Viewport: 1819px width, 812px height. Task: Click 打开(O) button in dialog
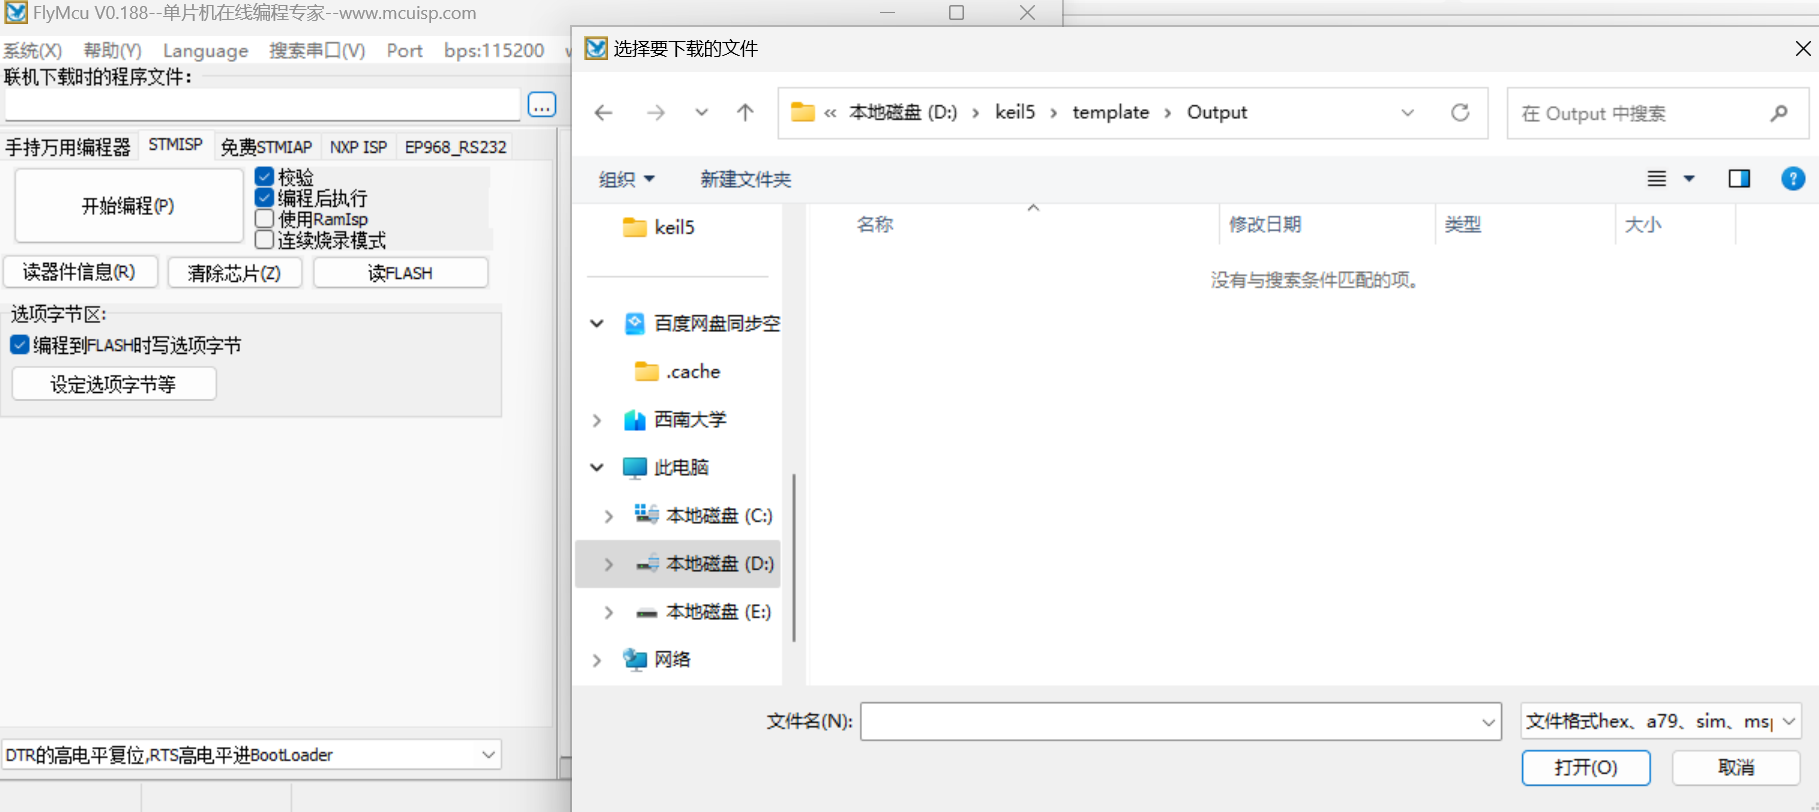pos(1586,767)
